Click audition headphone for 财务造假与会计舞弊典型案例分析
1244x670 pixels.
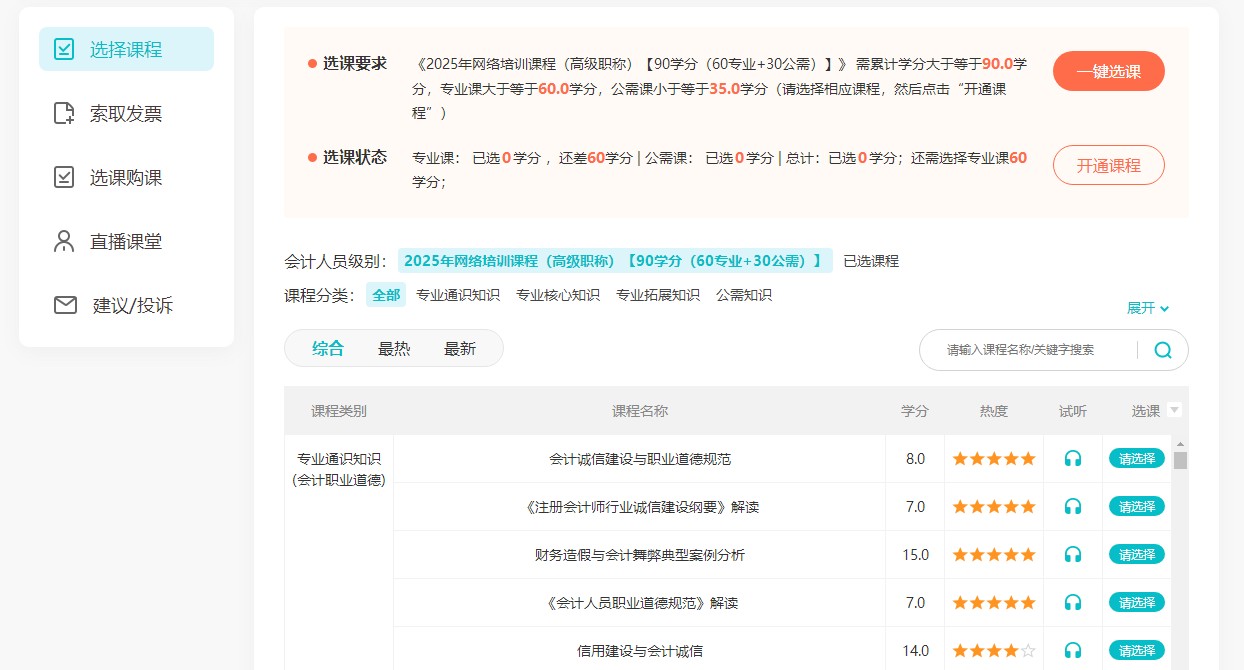[x=1073, y=554]
